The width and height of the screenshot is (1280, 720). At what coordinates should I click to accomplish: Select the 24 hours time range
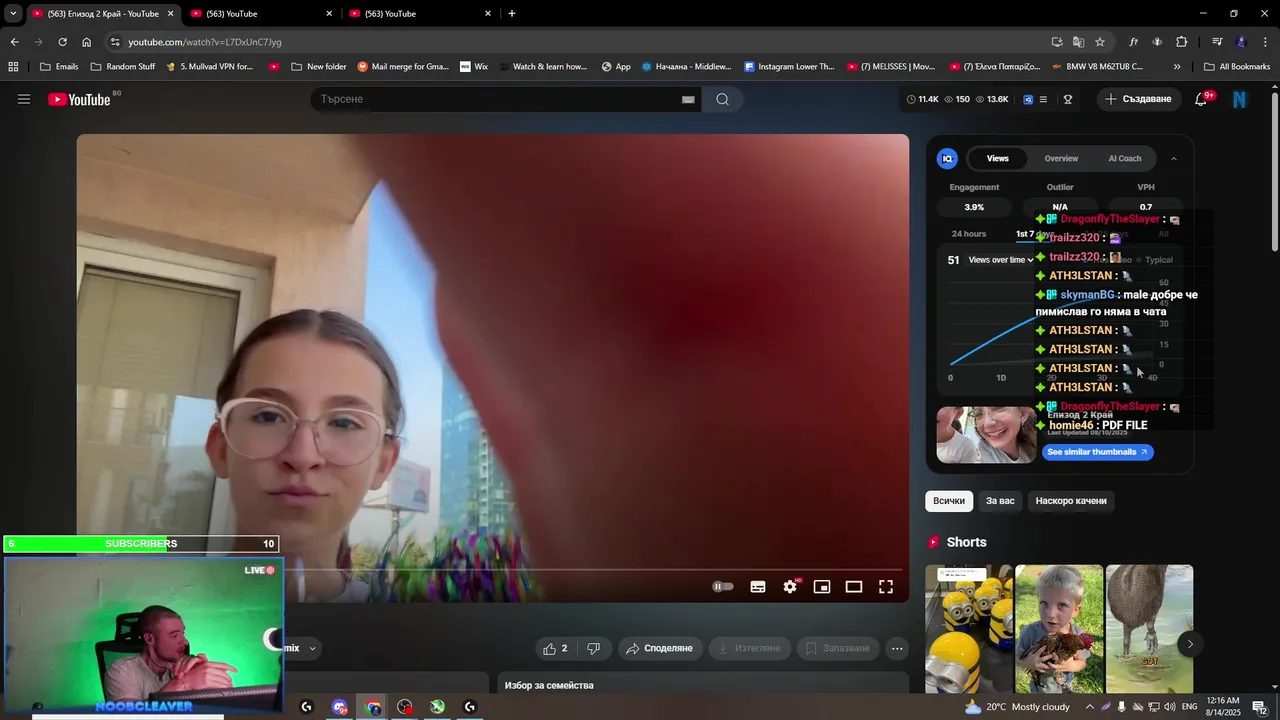969,234
